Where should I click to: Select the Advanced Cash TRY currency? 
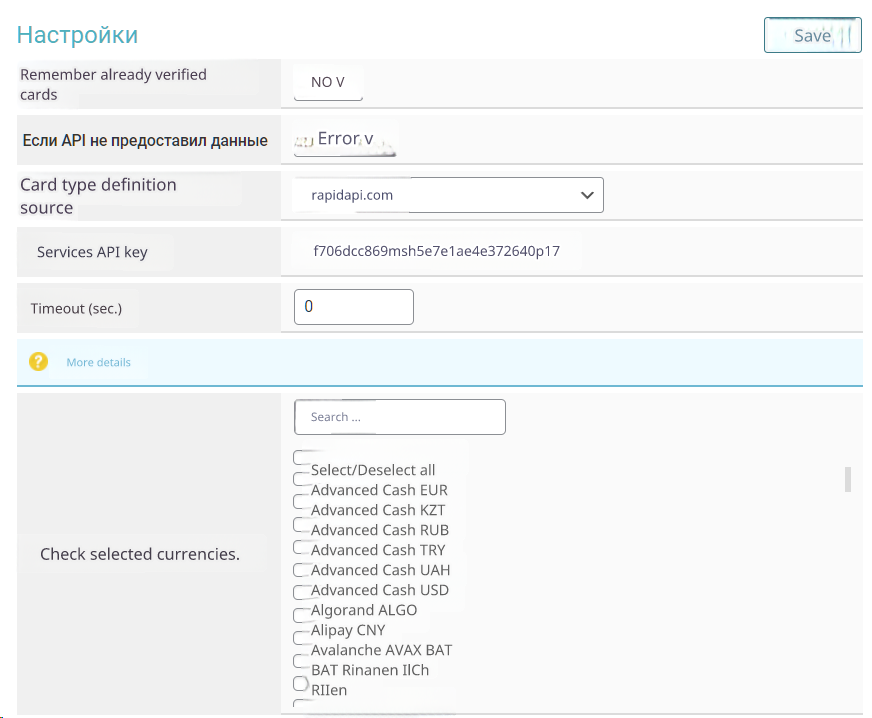pos(300,547)
